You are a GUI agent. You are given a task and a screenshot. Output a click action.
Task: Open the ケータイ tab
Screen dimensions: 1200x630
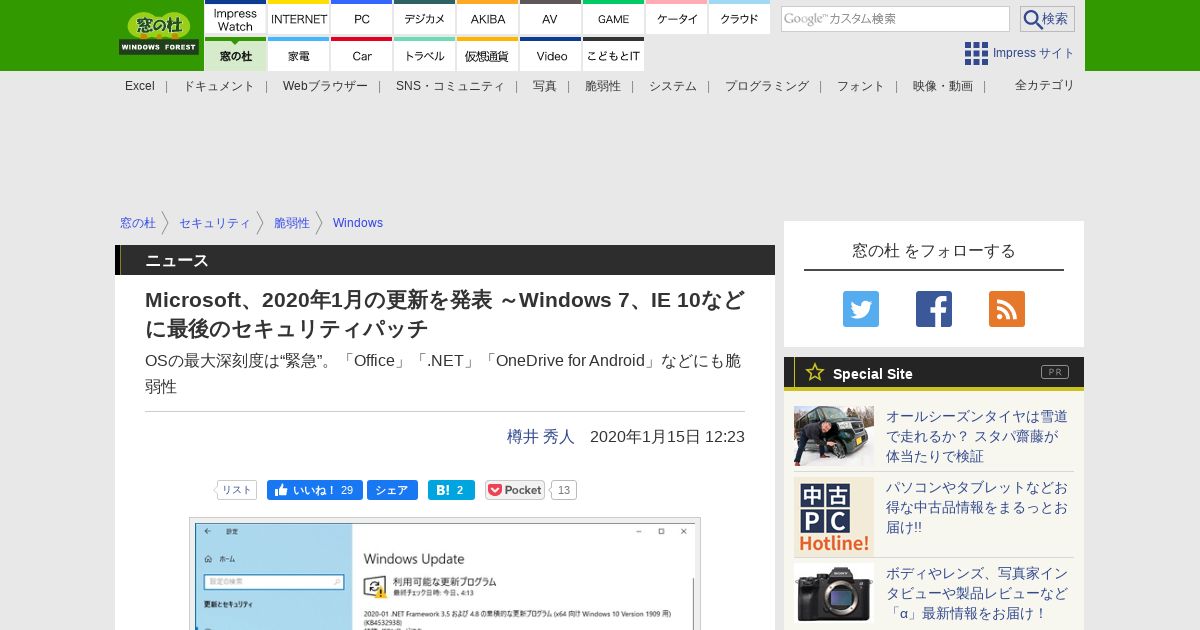(677, 19)
